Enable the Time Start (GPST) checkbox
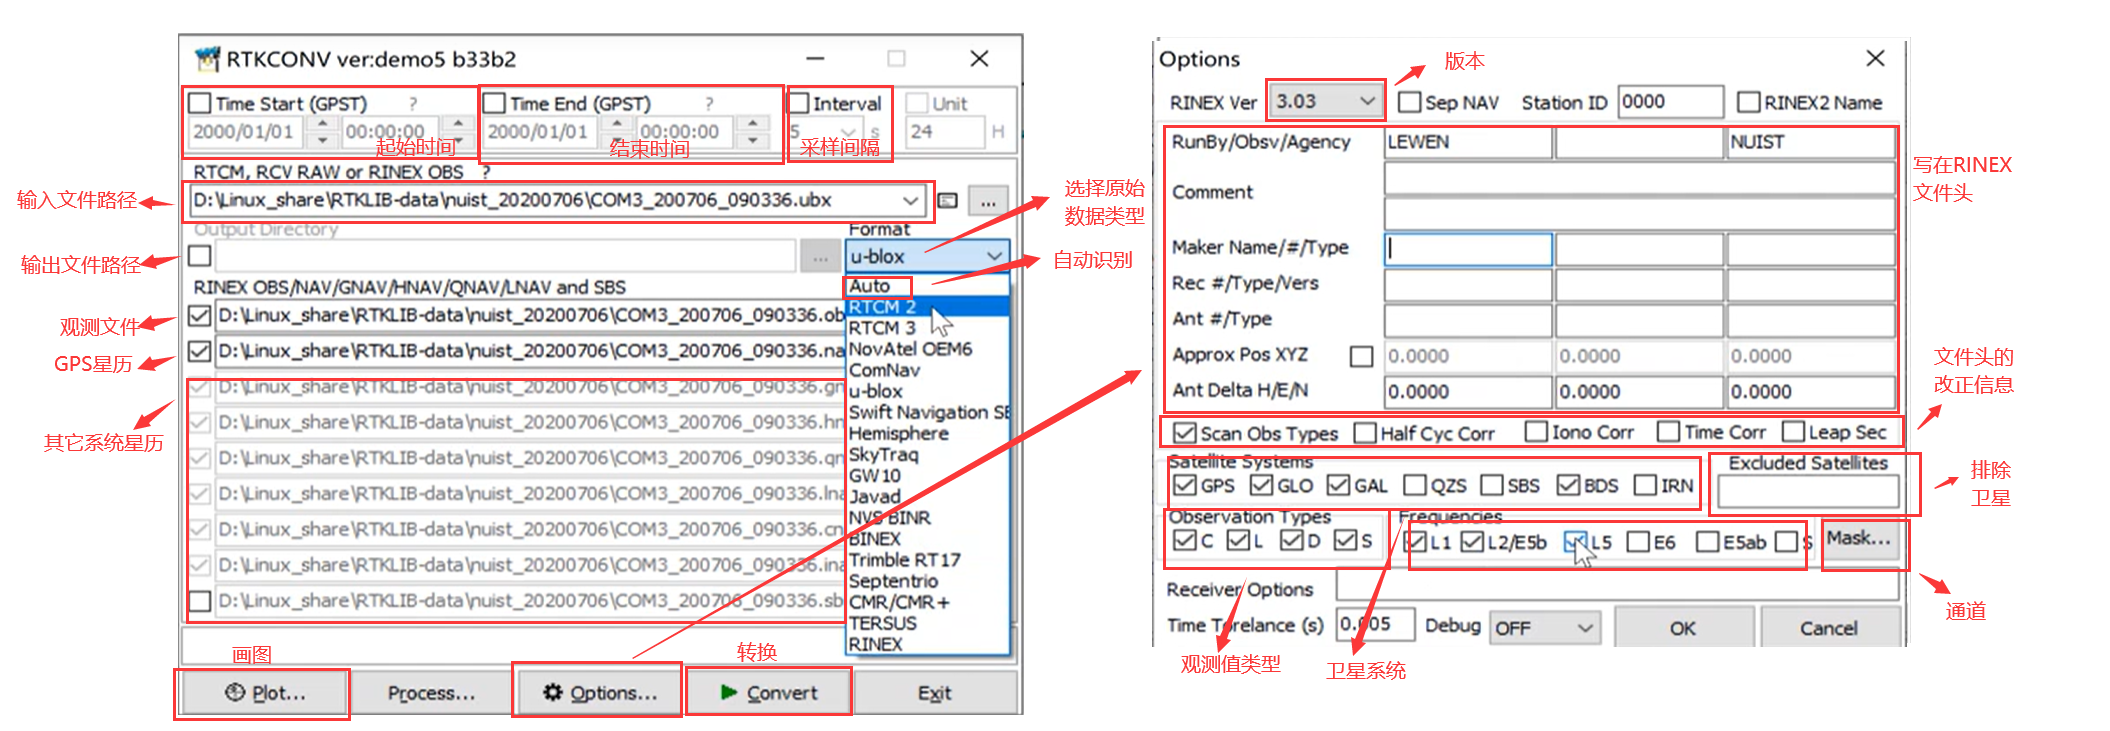Screen dimensions: 2110x731 coord(200,103)
